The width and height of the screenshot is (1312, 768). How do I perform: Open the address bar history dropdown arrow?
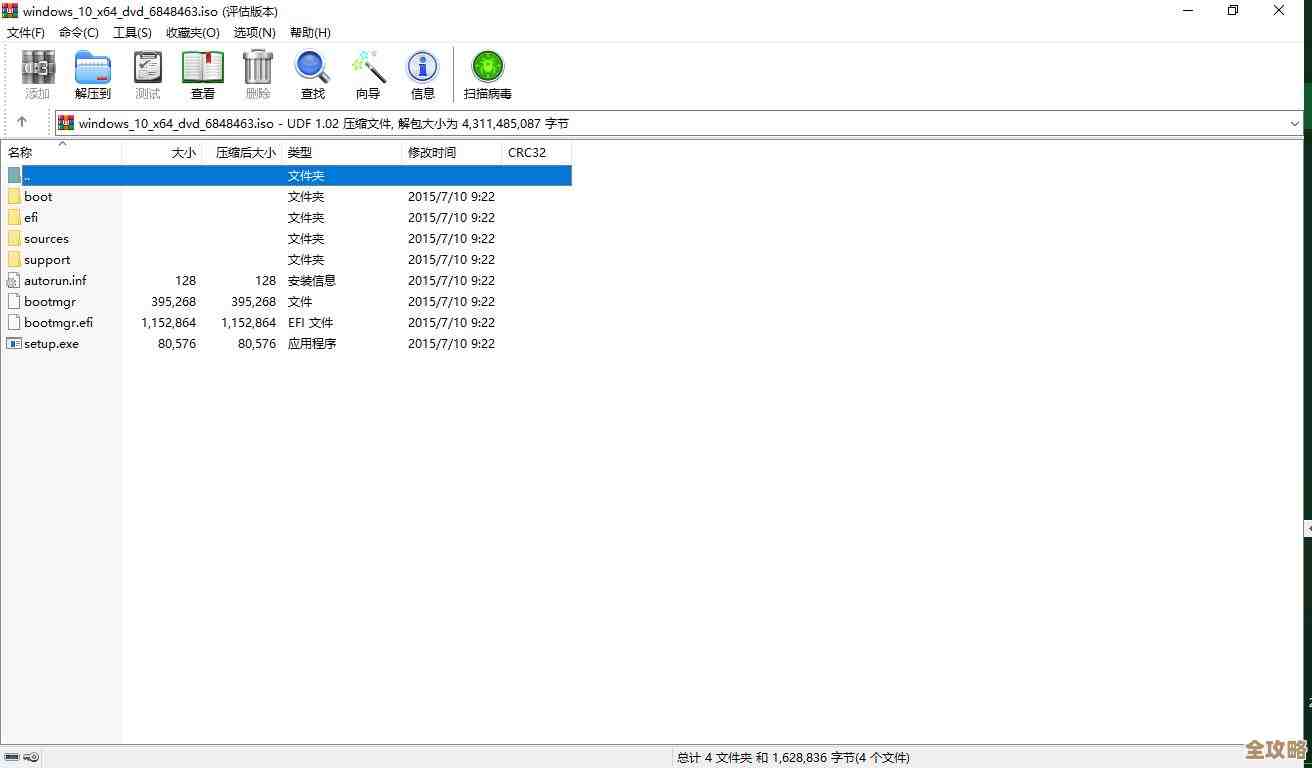click(1296, 122)
